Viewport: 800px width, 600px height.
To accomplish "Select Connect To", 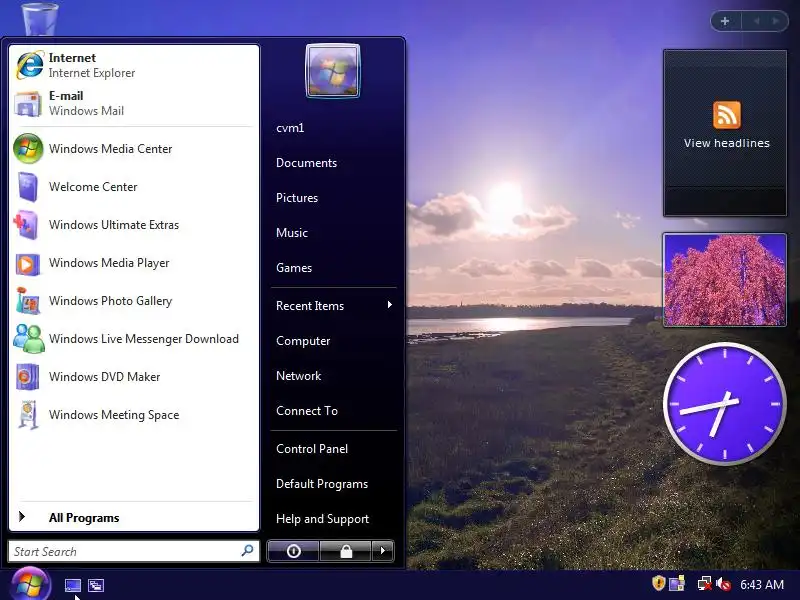I will 307,411.
